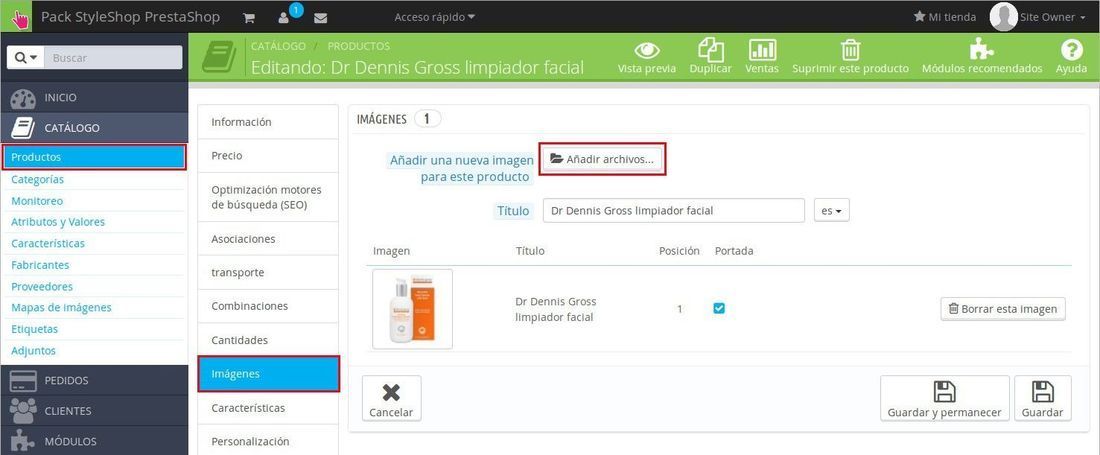Open Monitoreo in the sidebar
Image resolution: width=1100 pixels, height=455 pixels.
click(x=36, y=201)
